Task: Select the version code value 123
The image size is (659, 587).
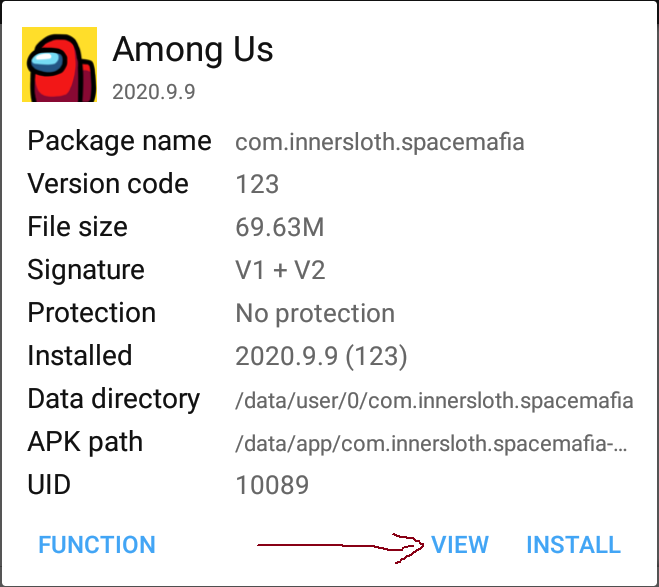Action: pos(257,184)
